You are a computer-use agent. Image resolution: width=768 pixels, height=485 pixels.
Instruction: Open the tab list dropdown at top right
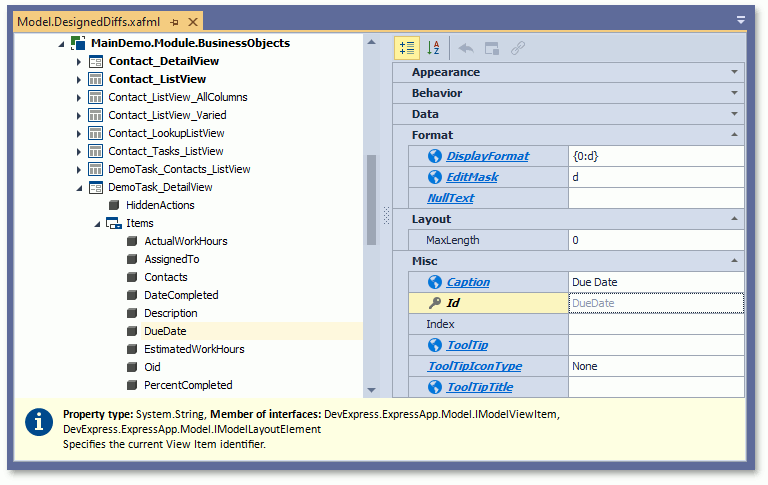741,20
